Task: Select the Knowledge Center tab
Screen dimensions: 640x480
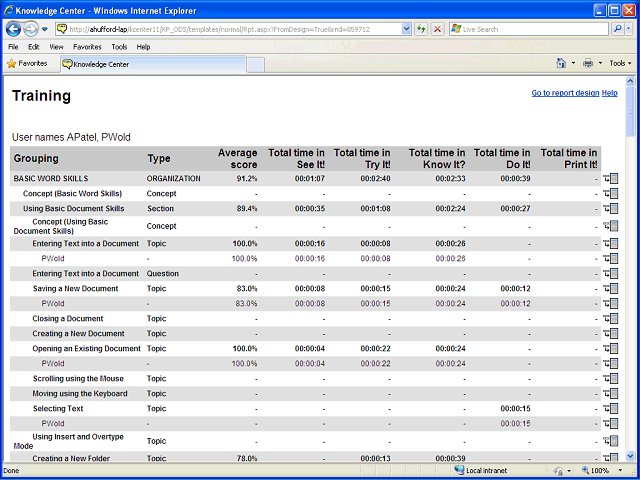Action: tap(153, 64)
